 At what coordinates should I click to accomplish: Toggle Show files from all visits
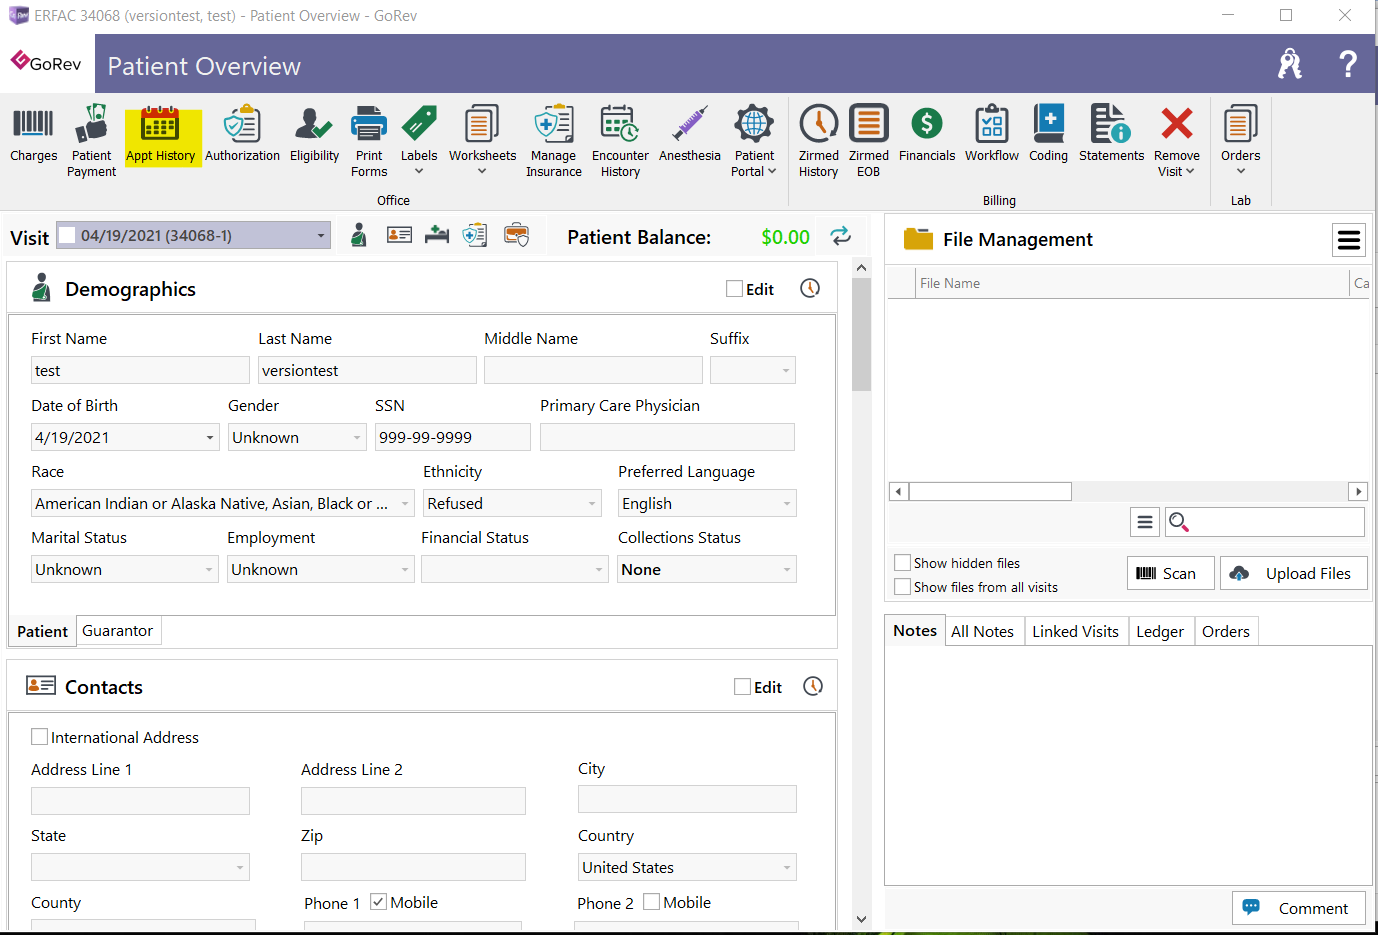(x=902, y=587)
